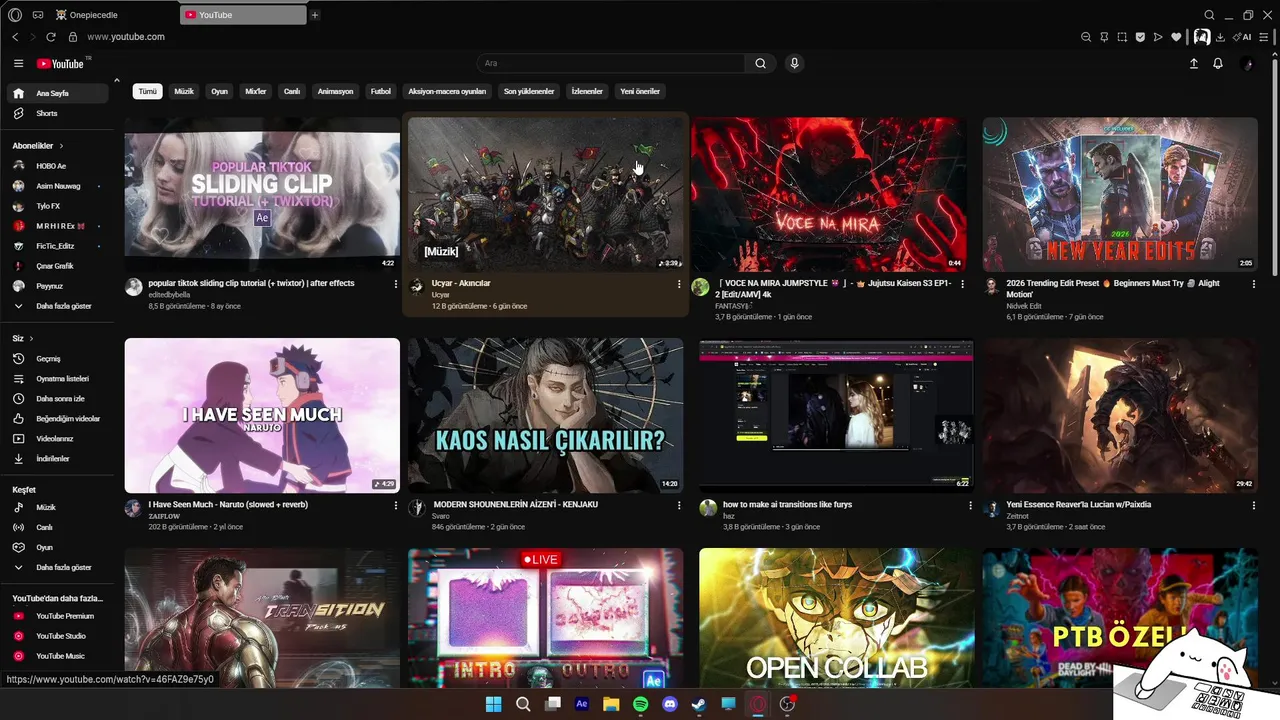Open the YouTube notifications bell
This screenshot has height=720, width=1280.
click(1218, 63)
